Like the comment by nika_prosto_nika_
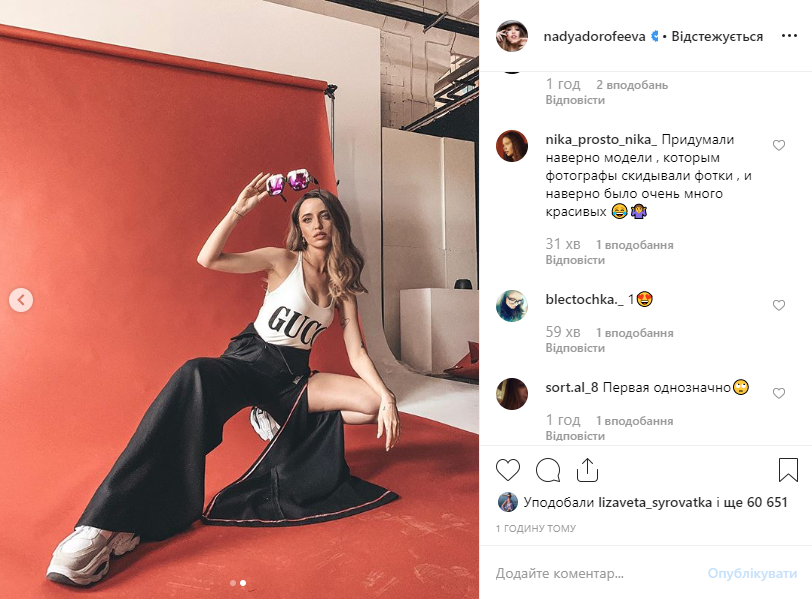The height and width of the screenshot is (599, 812). tap(779, 145)
